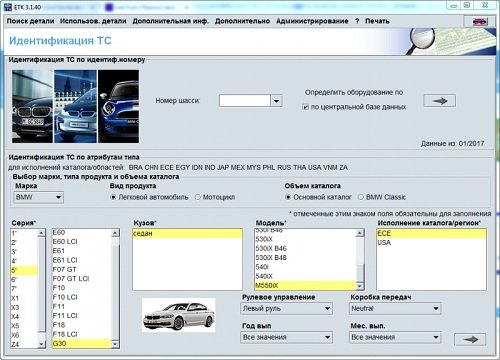Image resolution: width=500 pixels, height=360 pixels.
Task: Click the bottom-right arrow button to proceed
Action: coord(470,339)
